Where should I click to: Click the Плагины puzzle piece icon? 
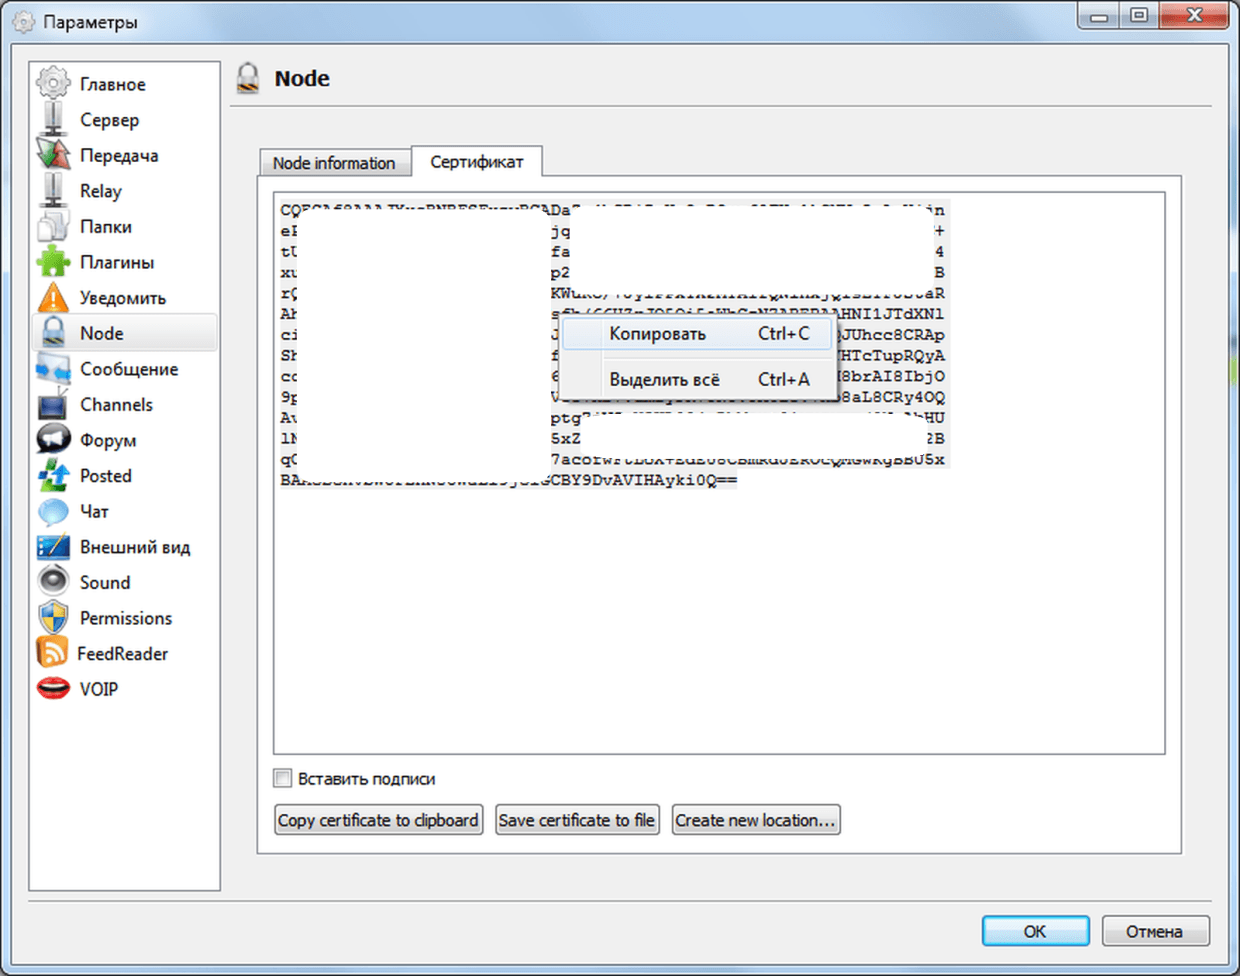click(x=53, y=262)
